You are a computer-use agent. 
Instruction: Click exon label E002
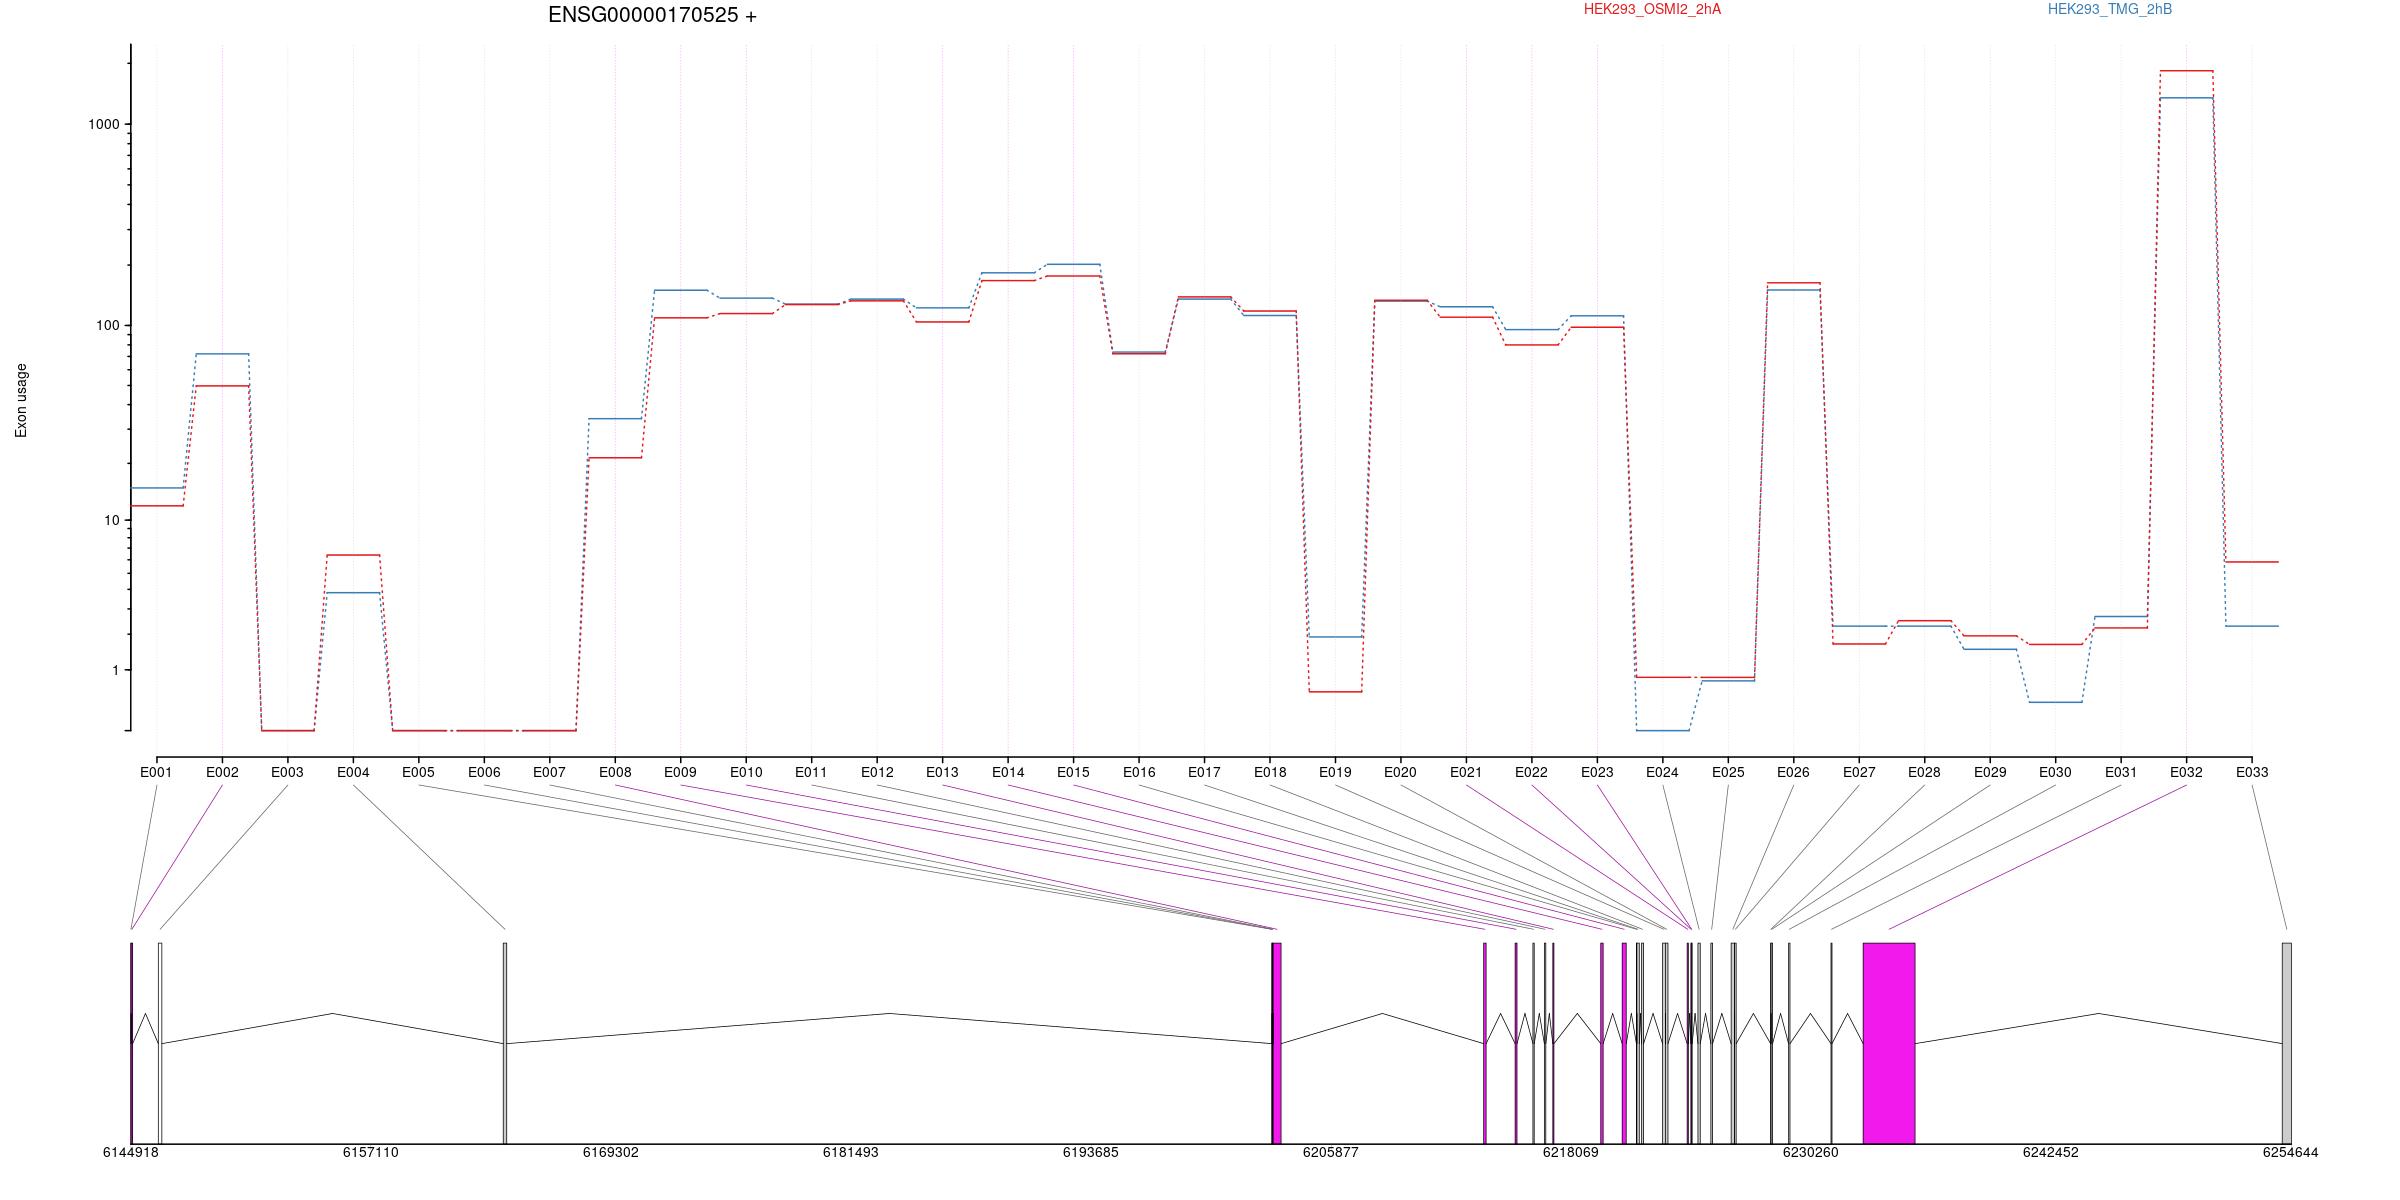pos(222,772)
